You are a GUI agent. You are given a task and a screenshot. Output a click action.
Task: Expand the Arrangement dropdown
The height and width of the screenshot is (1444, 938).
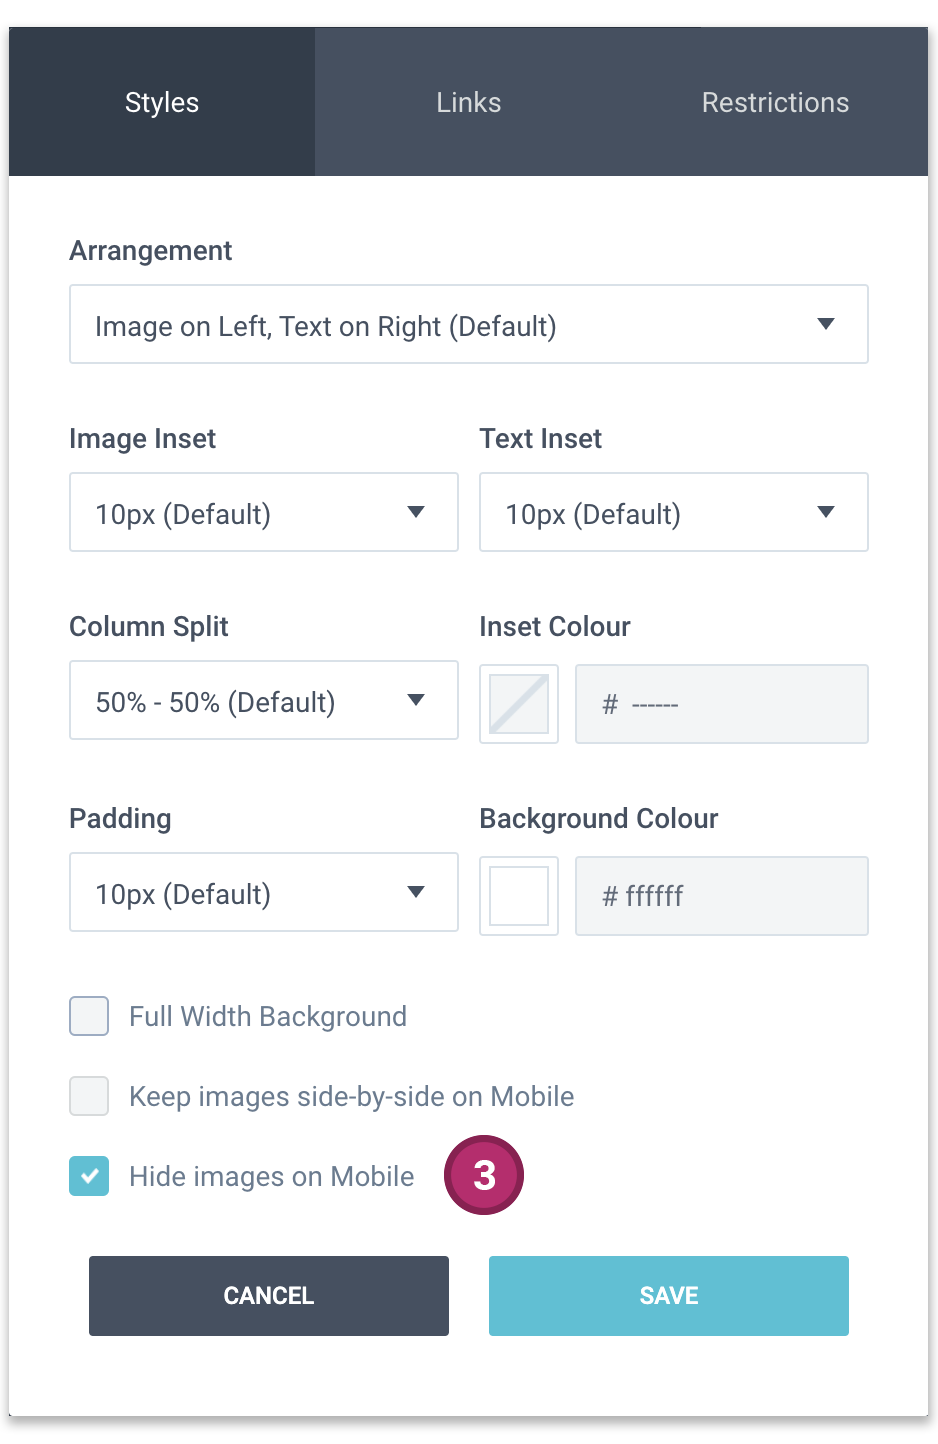pyautogui.click(x=468, y=325)
